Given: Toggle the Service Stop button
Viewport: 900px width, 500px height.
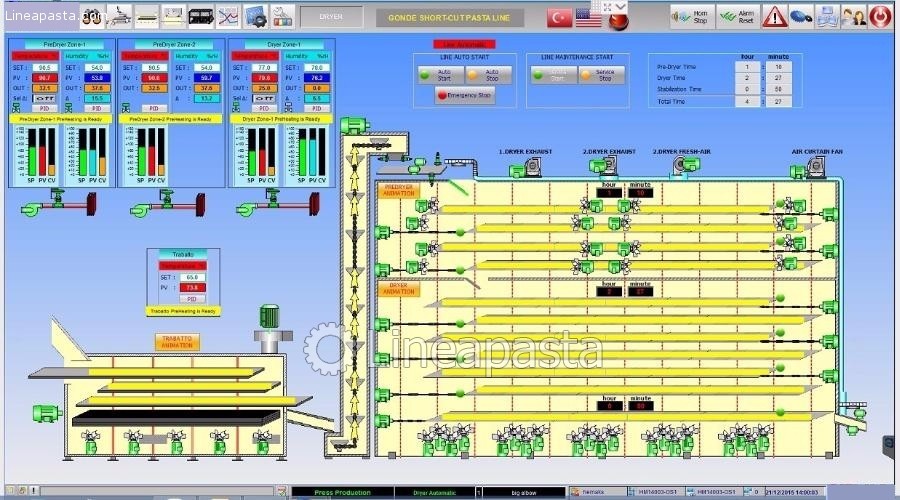Looking at the screenshot, I should pos(602,75).
